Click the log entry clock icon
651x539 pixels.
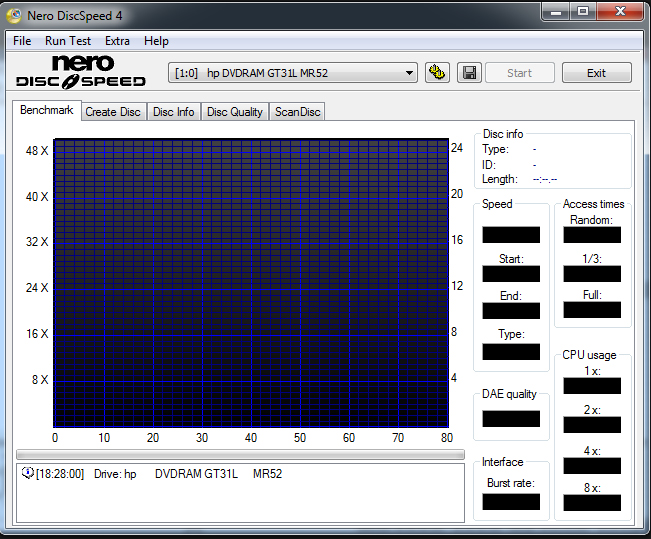[x=27, y=473]
